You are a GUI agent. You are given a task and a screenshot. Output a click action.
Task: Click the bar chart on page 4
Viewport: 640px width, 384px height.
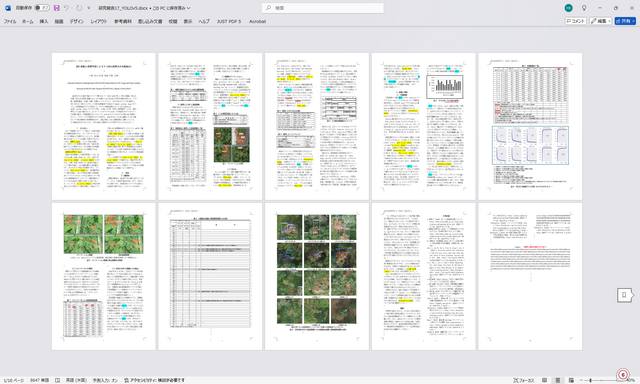444,87
